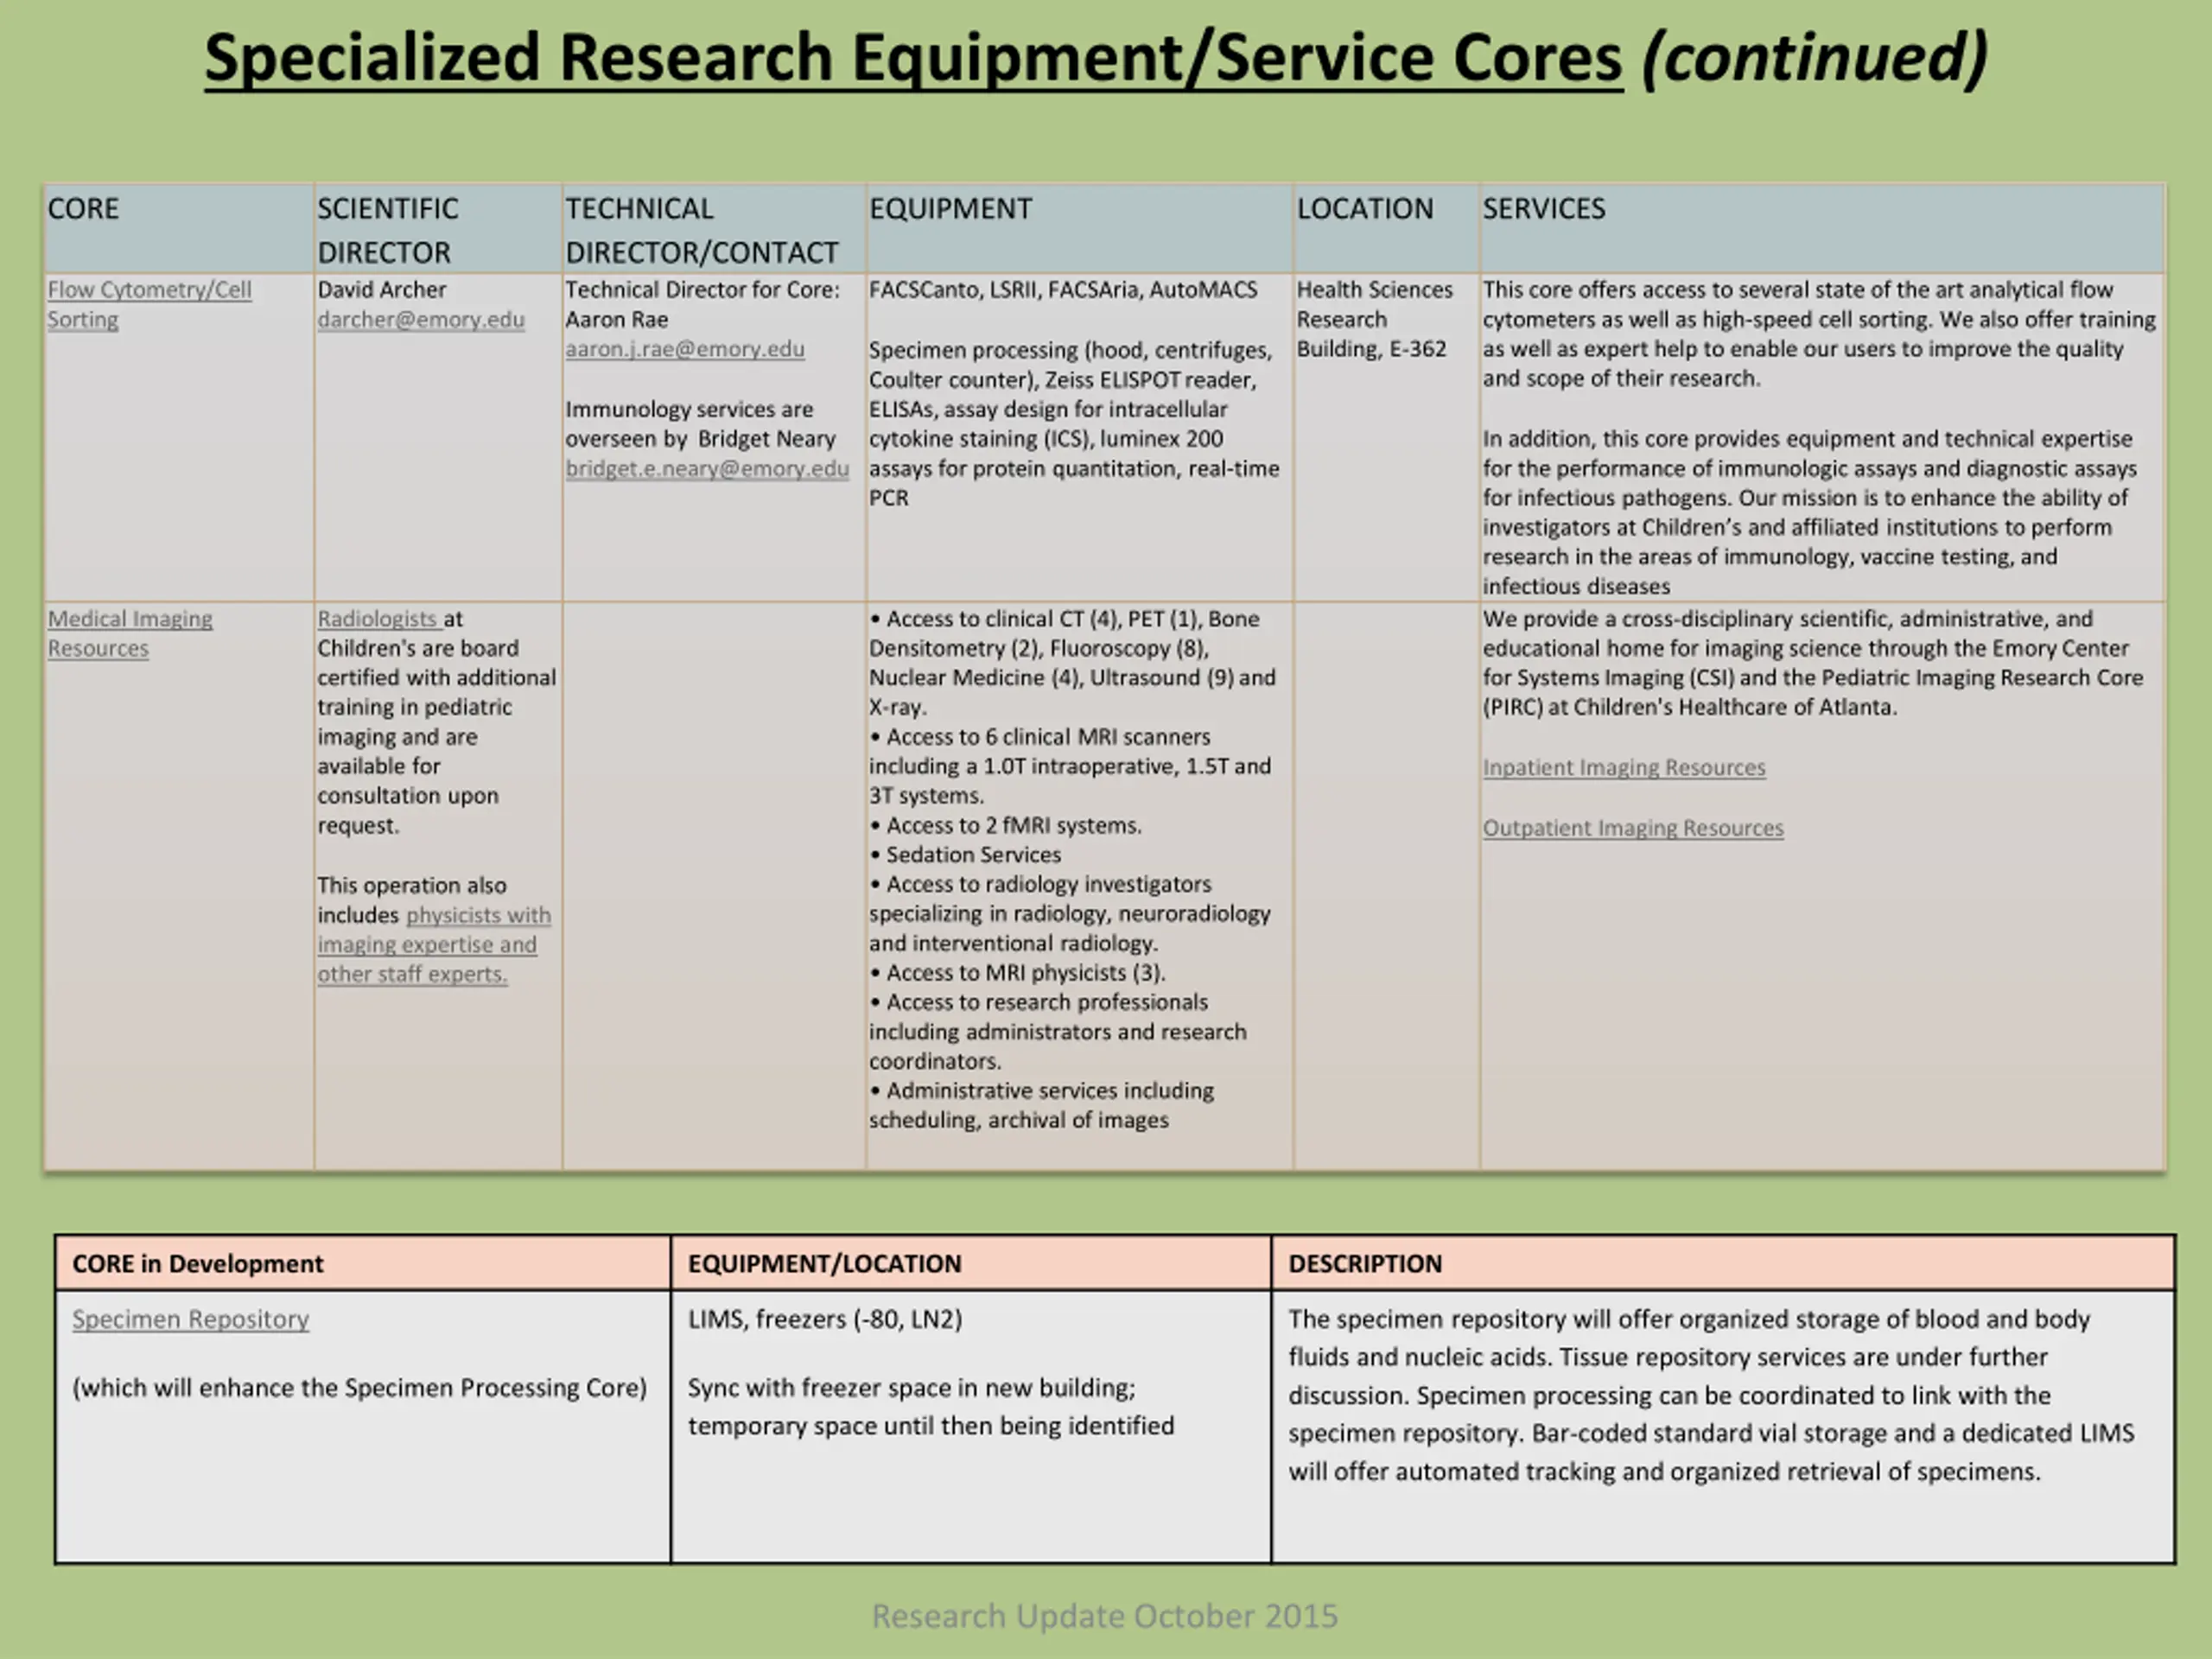Open the Radiologists link
This screenshot has width=2212, height=1659.
pyautogui.click(x=379, y=619)
